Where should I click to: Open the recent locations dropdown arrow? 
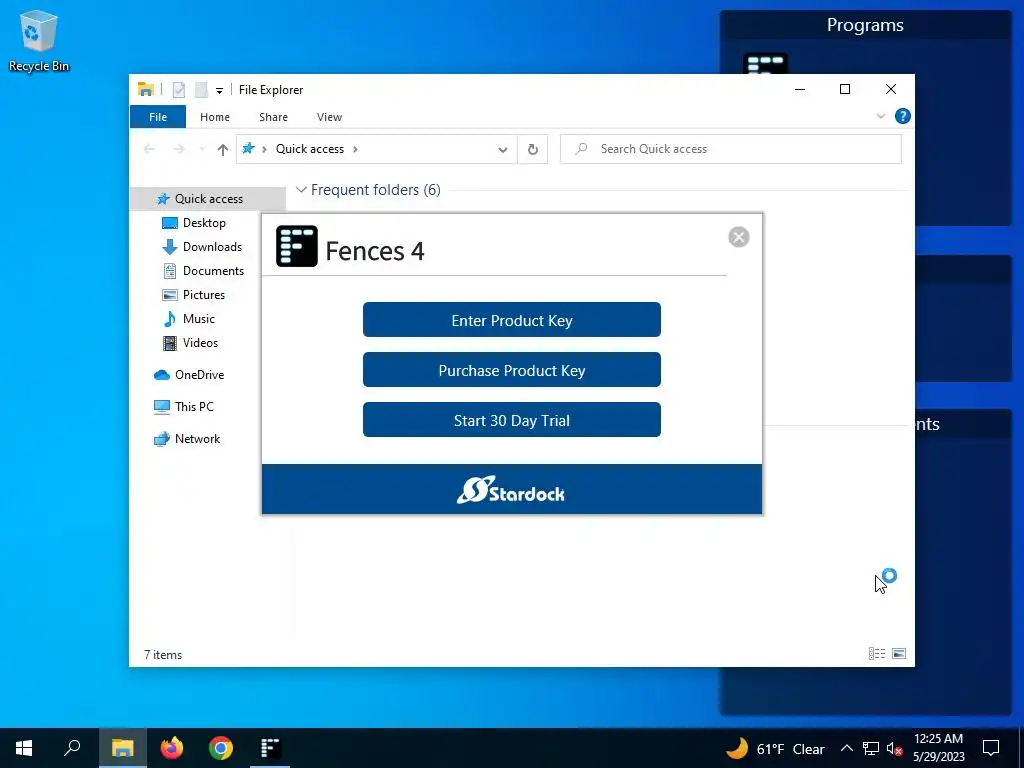tap(202, 150)
